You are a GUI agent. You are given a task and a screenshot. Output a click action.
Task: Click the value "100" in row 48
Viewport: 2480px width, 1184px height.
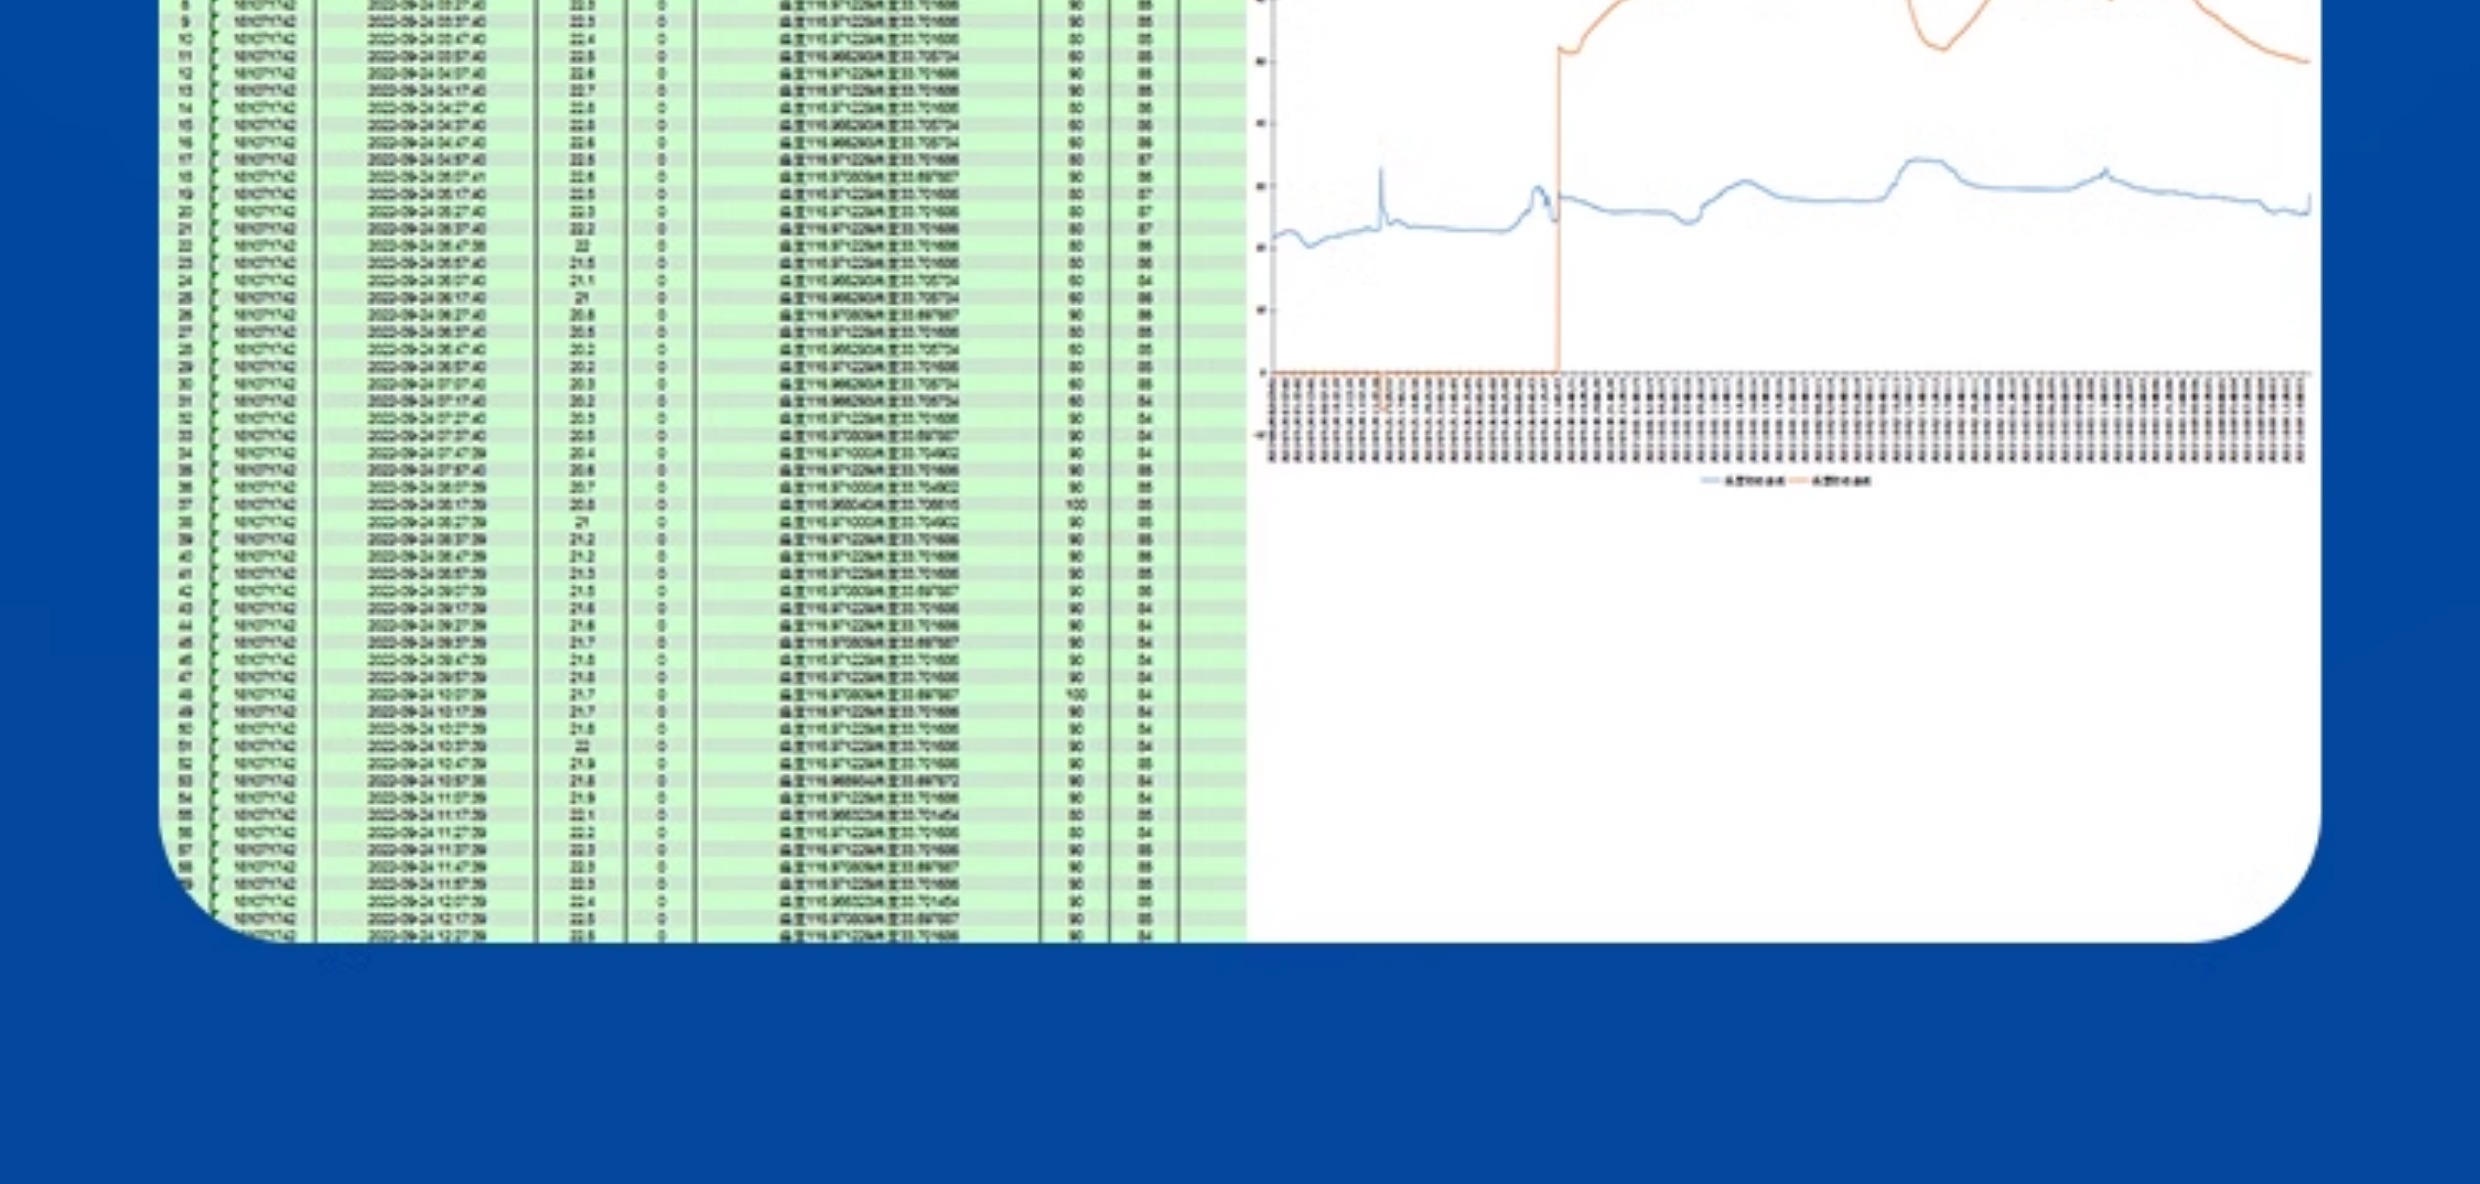coord(1076,694)
